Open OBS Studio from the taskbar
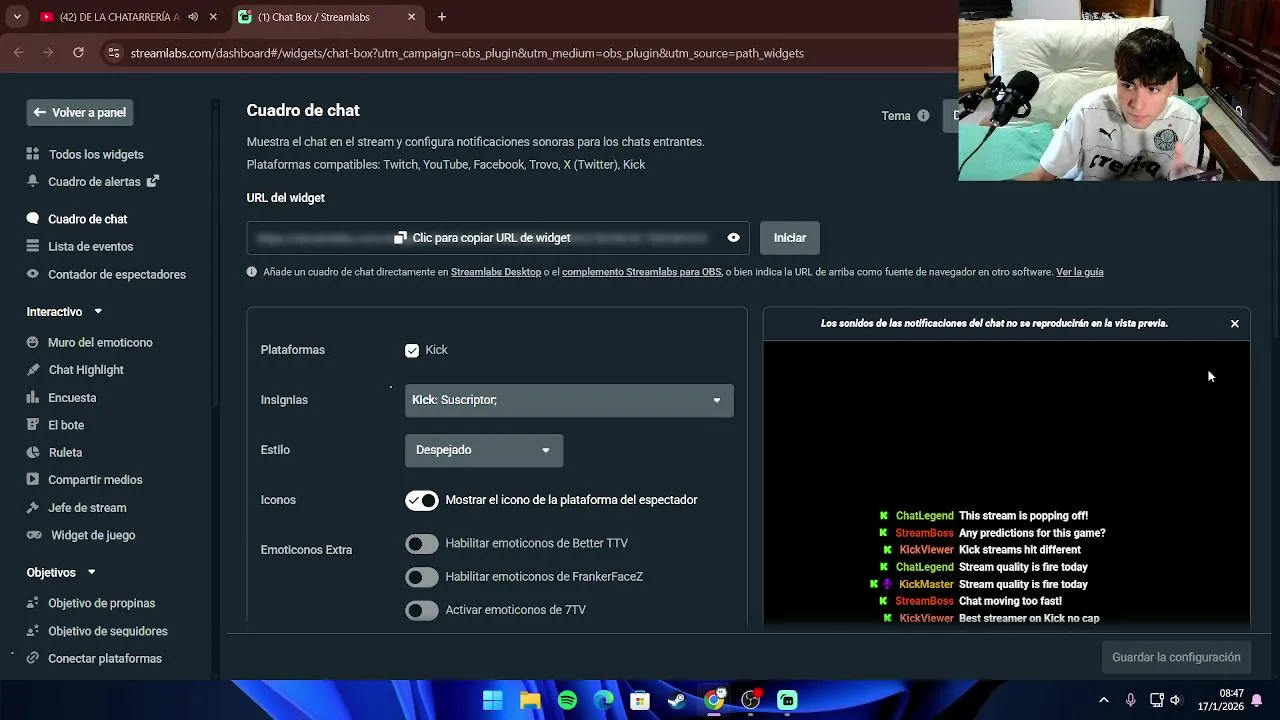The height and width of the screenshot is (720, 1280). [751, 700]
